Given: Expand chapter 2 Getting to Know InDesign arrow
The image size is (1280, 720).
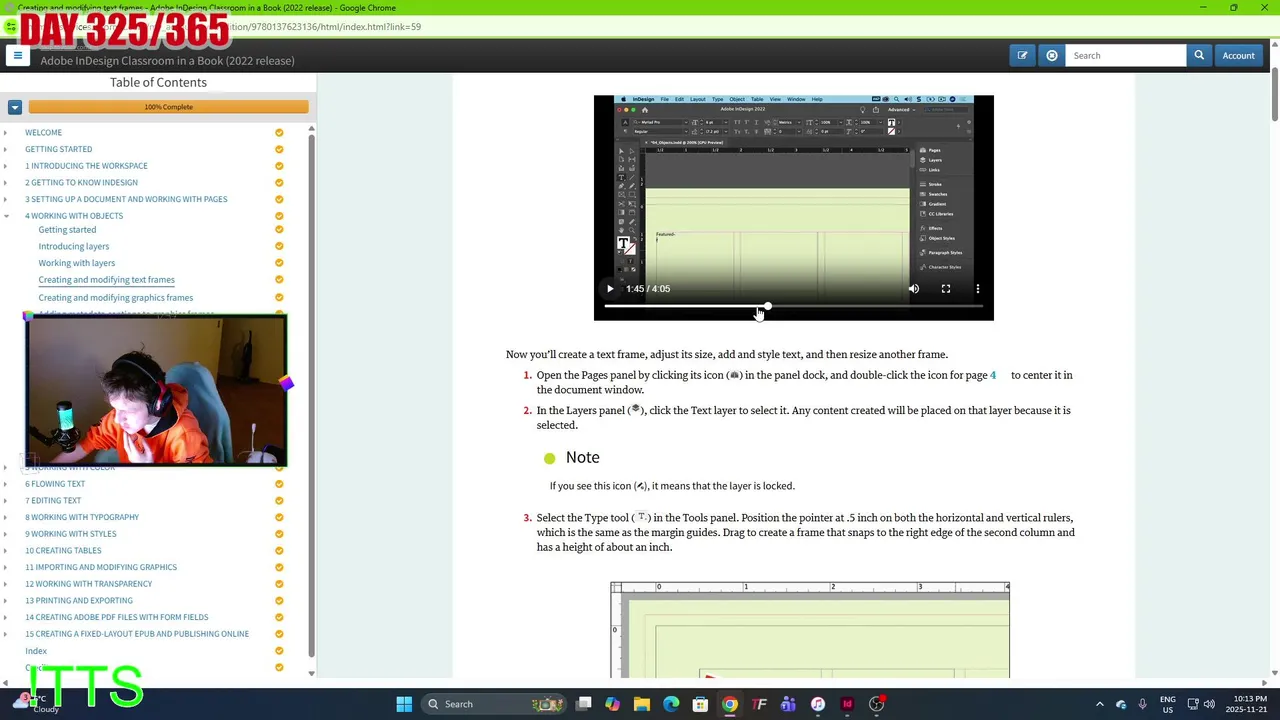Looking at the screenshot, I should pos(5,183).
